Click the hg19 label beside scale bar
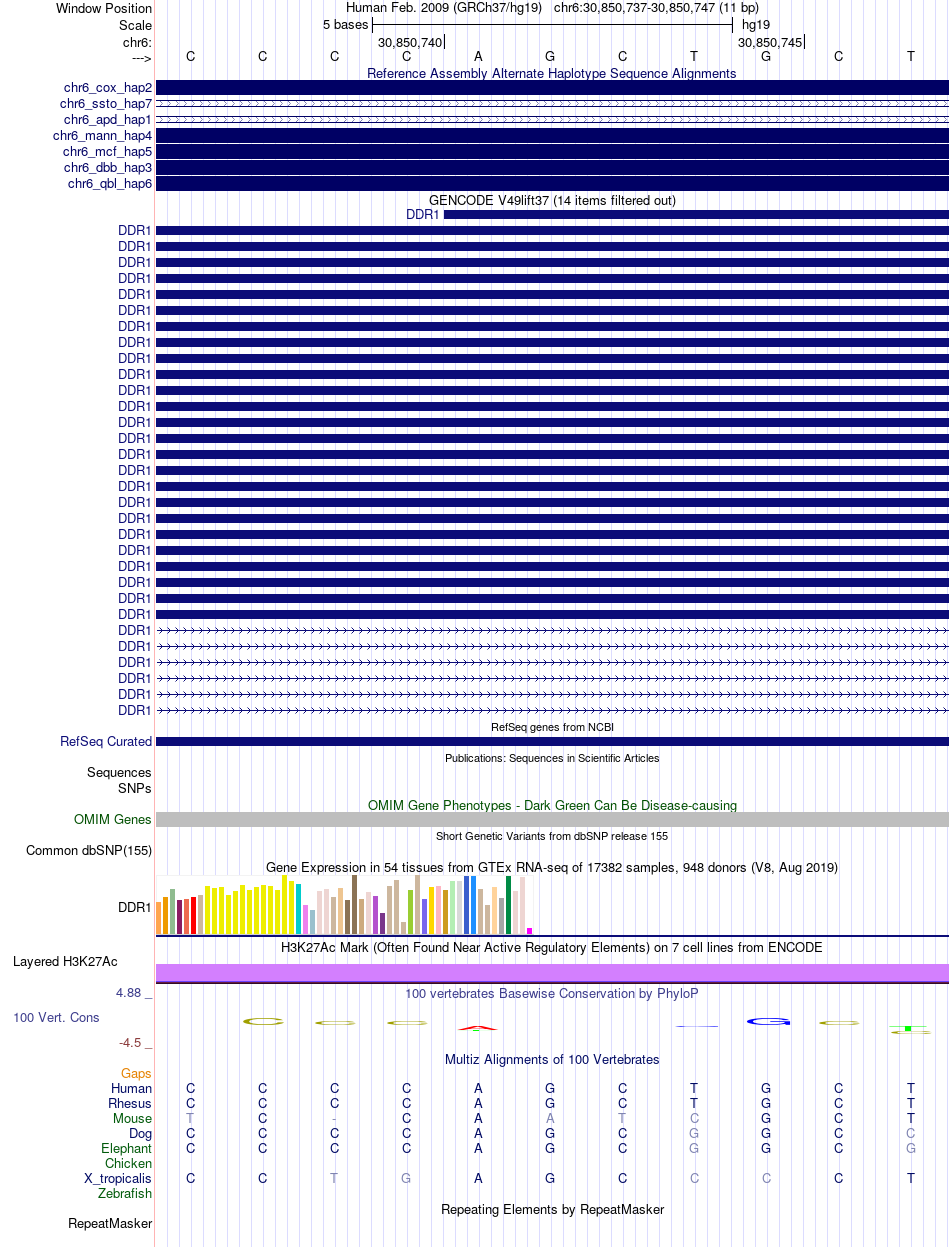Image resolution: width=950 pixels, height=1247 pixels. point(755,25)
